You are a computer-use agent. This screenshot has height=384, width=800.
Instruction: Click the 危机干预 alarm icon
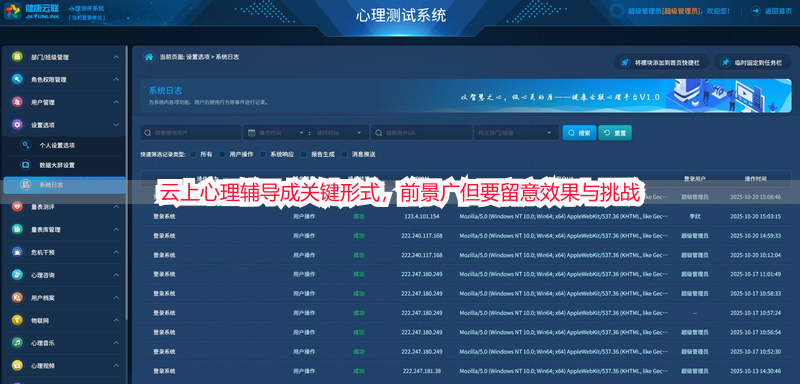click(x=17, y=252)
